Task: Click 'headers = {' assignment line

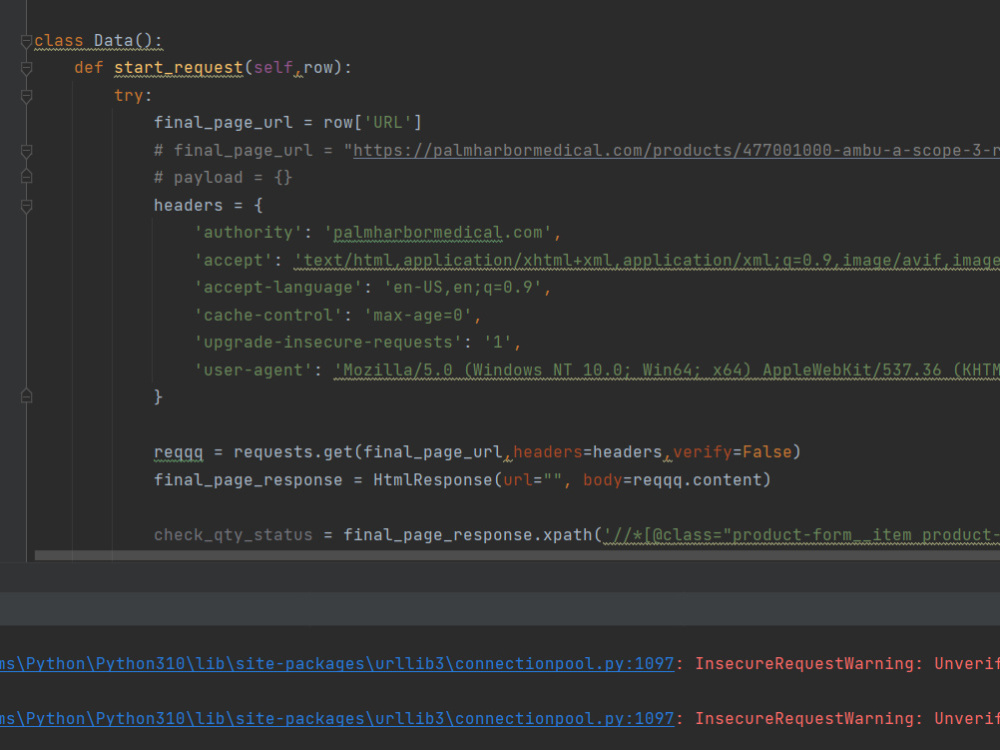Action: coord(208,205)
